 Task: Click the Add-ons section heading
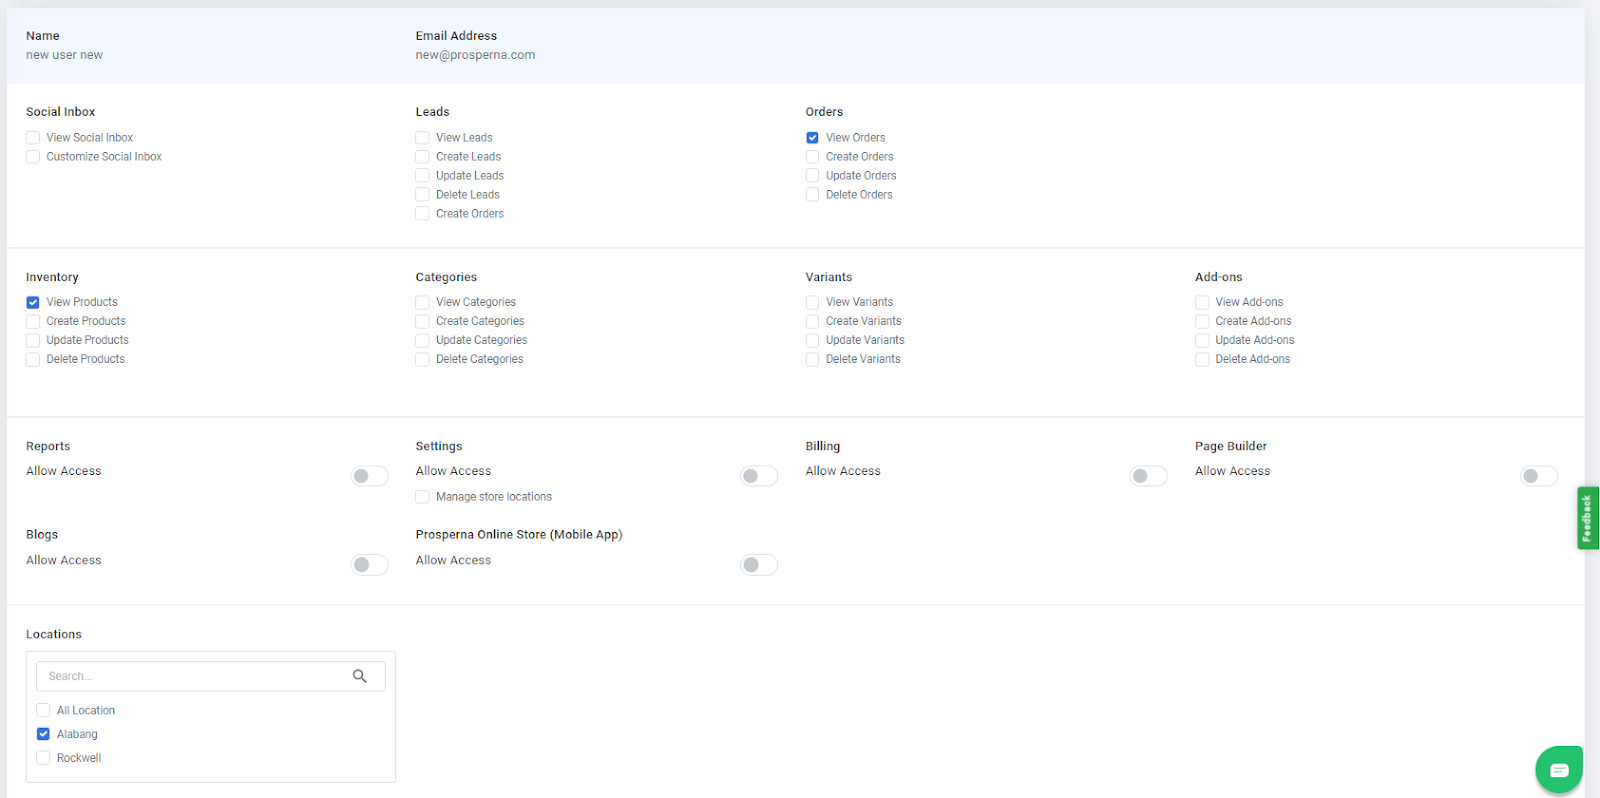click(x=1218, y=277)
